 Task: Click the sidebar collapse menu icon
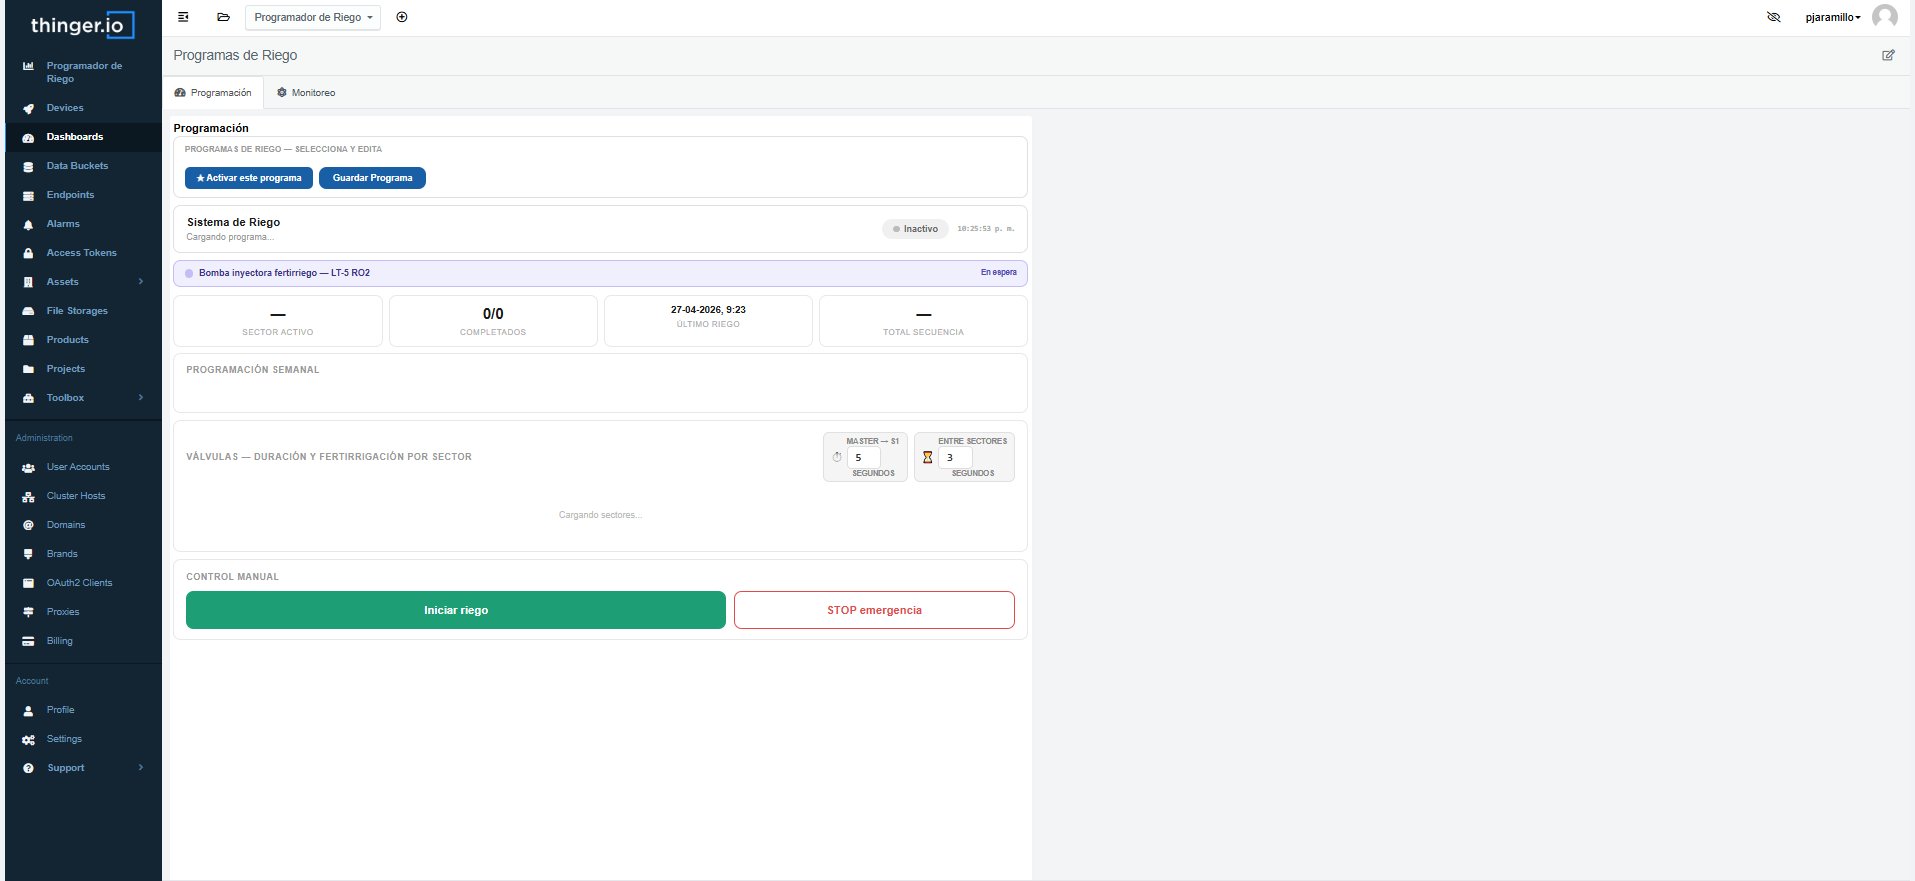(183, 17)
